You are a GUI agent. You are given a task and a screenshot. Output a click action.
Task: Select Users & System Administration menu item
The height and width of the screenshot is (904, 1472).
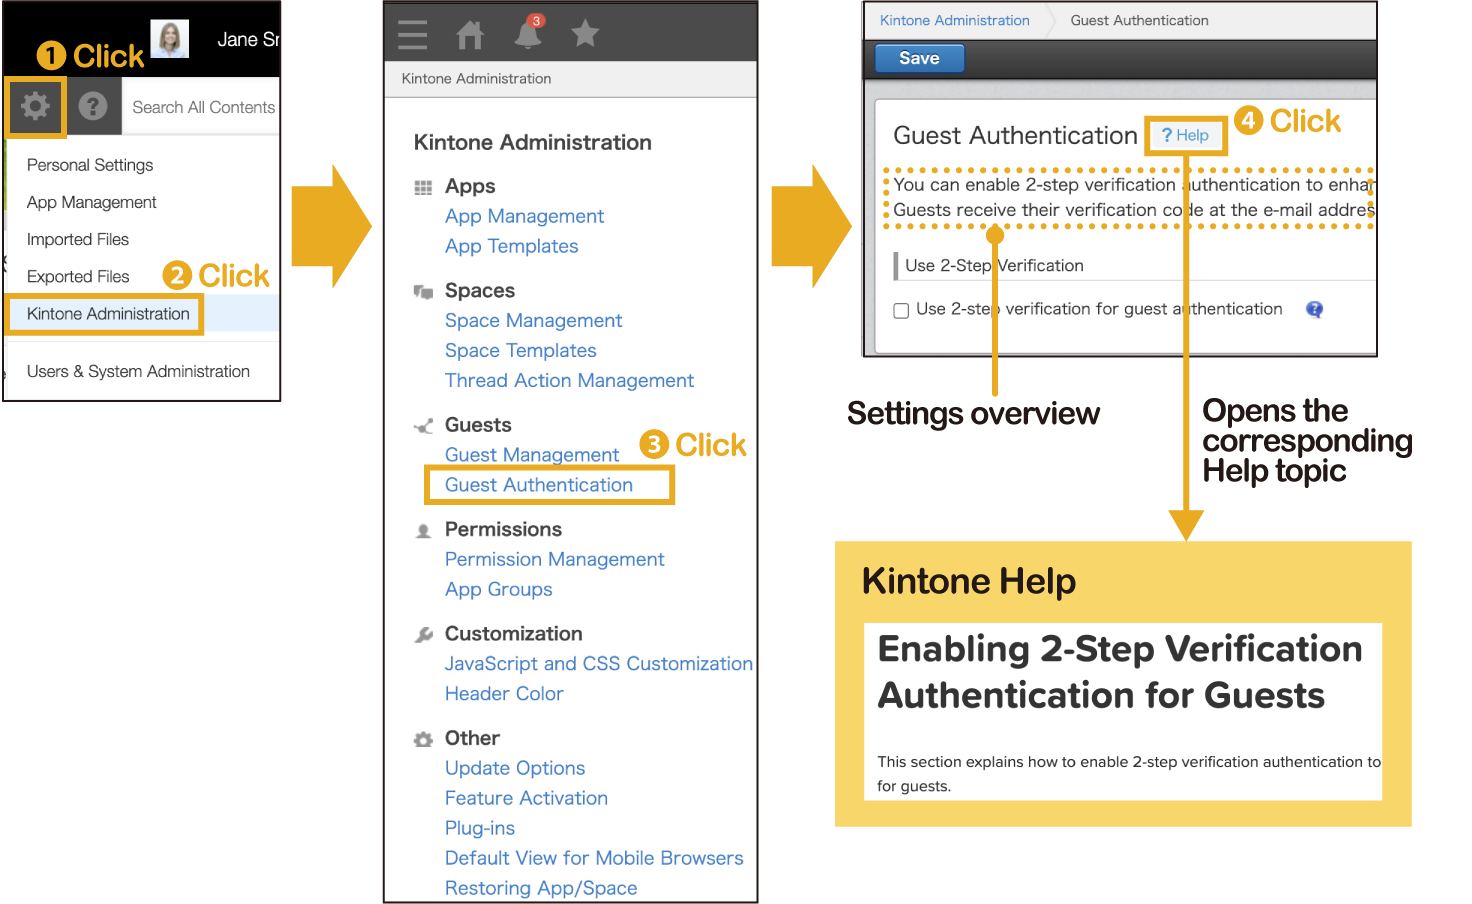click(138, 372)
